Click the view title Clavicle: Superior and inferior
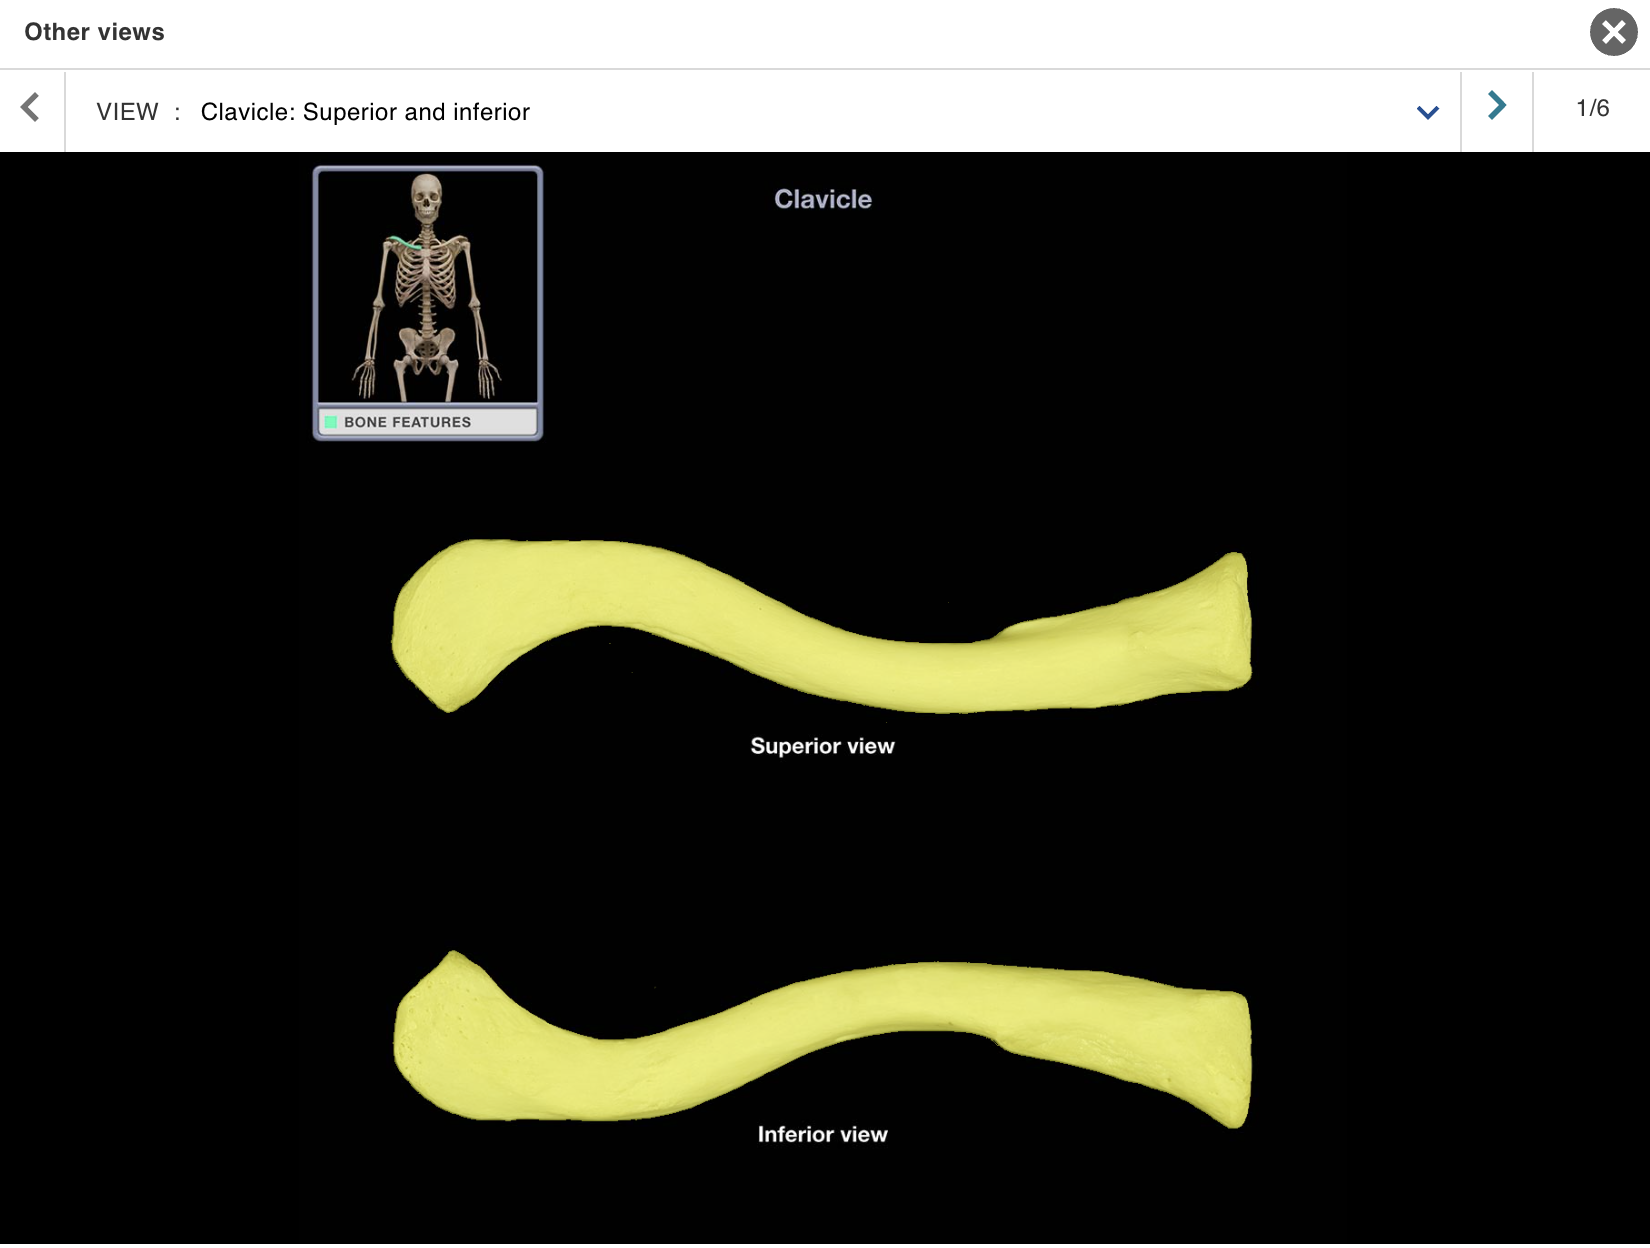This screenshot has height=1248, width=1650. (365, 111)
